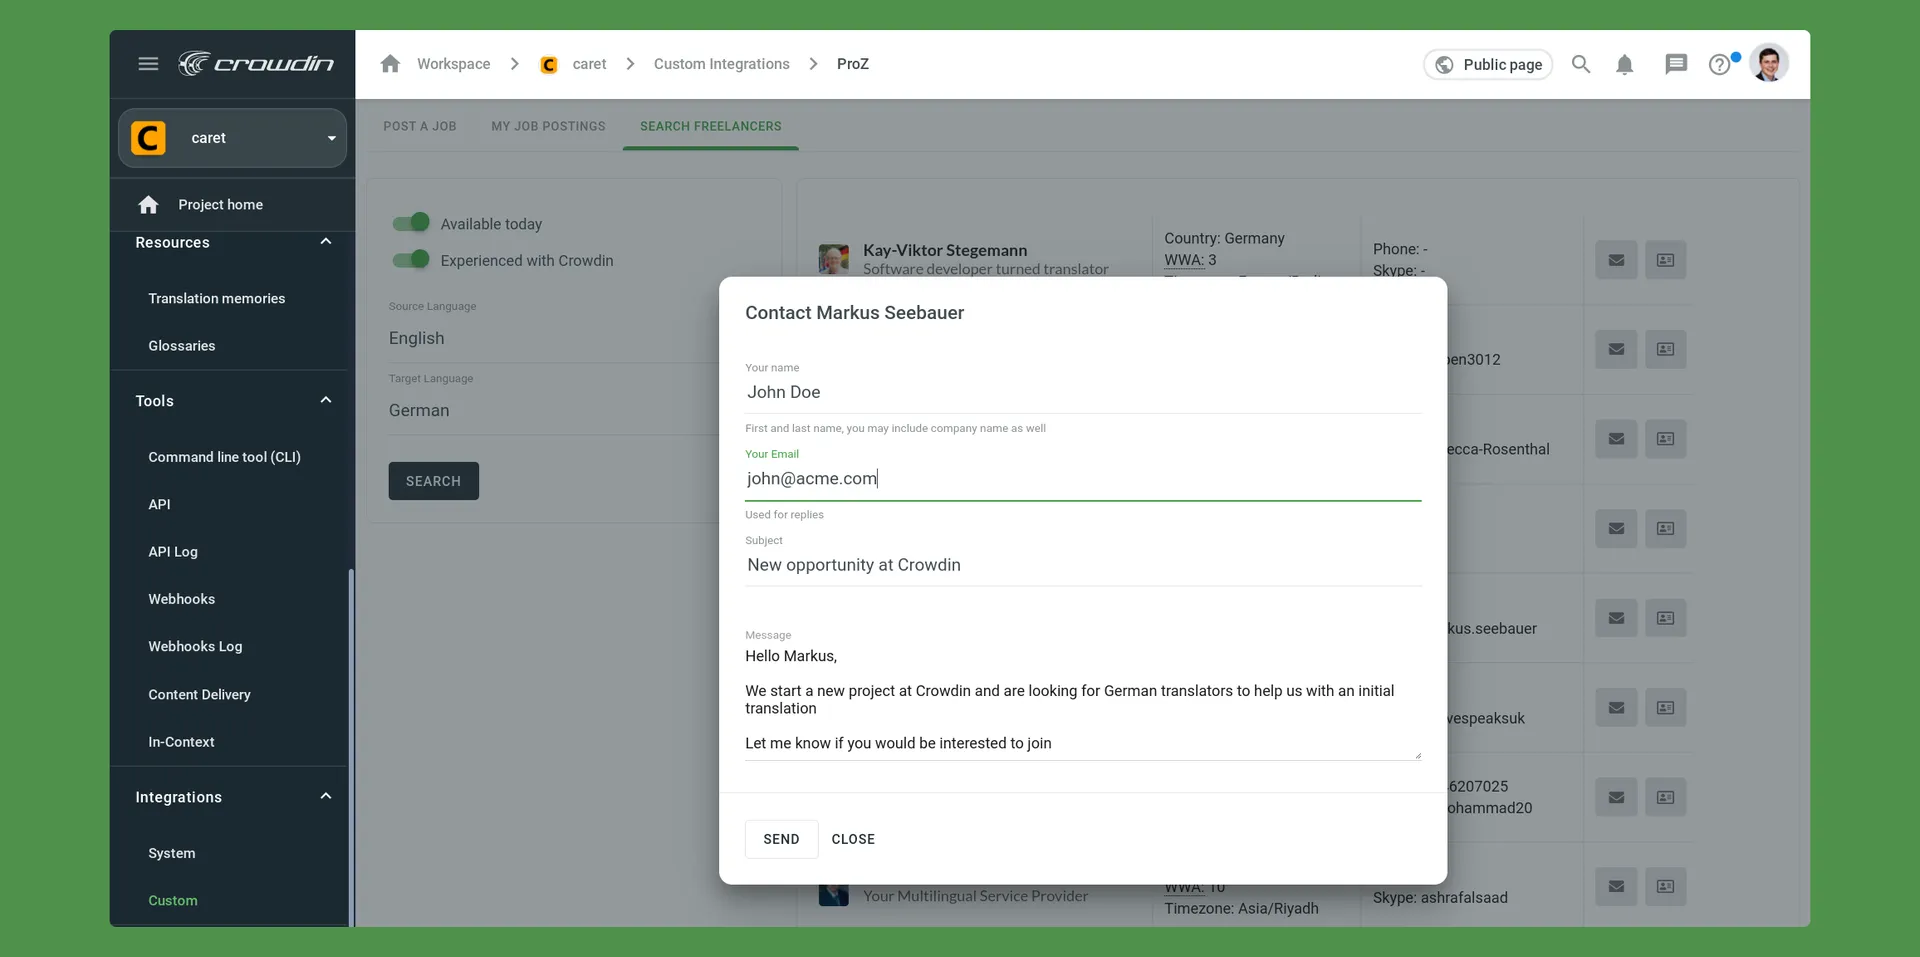Open Custom integrations item

click(x=173, y=901)
